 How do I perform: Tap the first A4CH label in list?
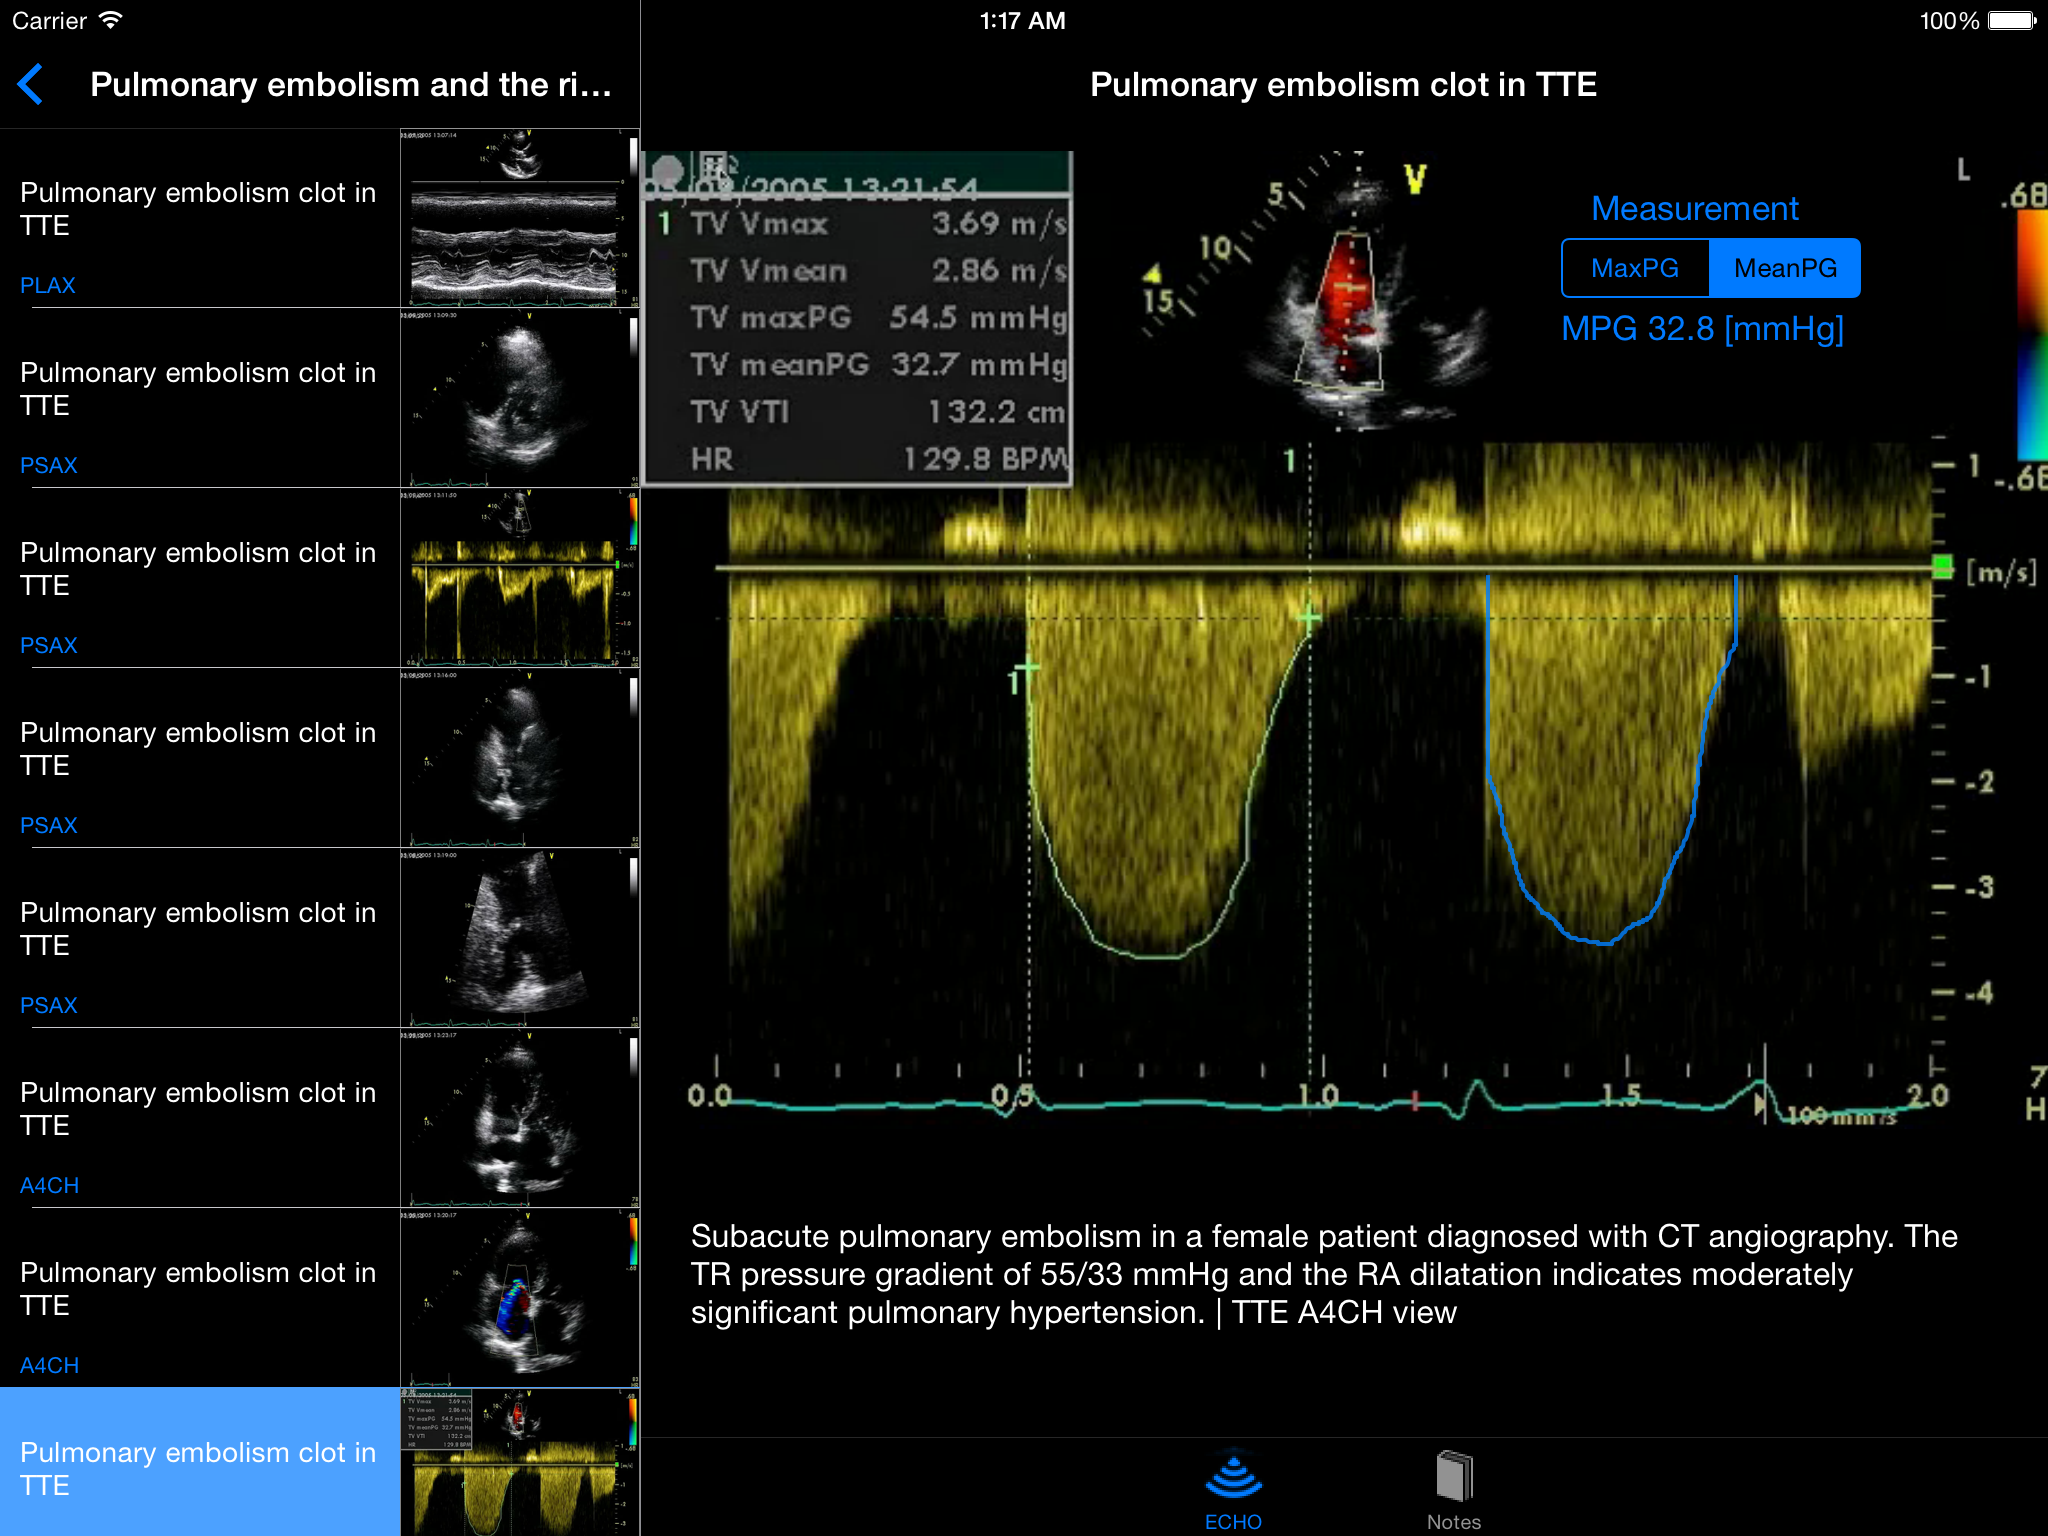point(49,1185)
